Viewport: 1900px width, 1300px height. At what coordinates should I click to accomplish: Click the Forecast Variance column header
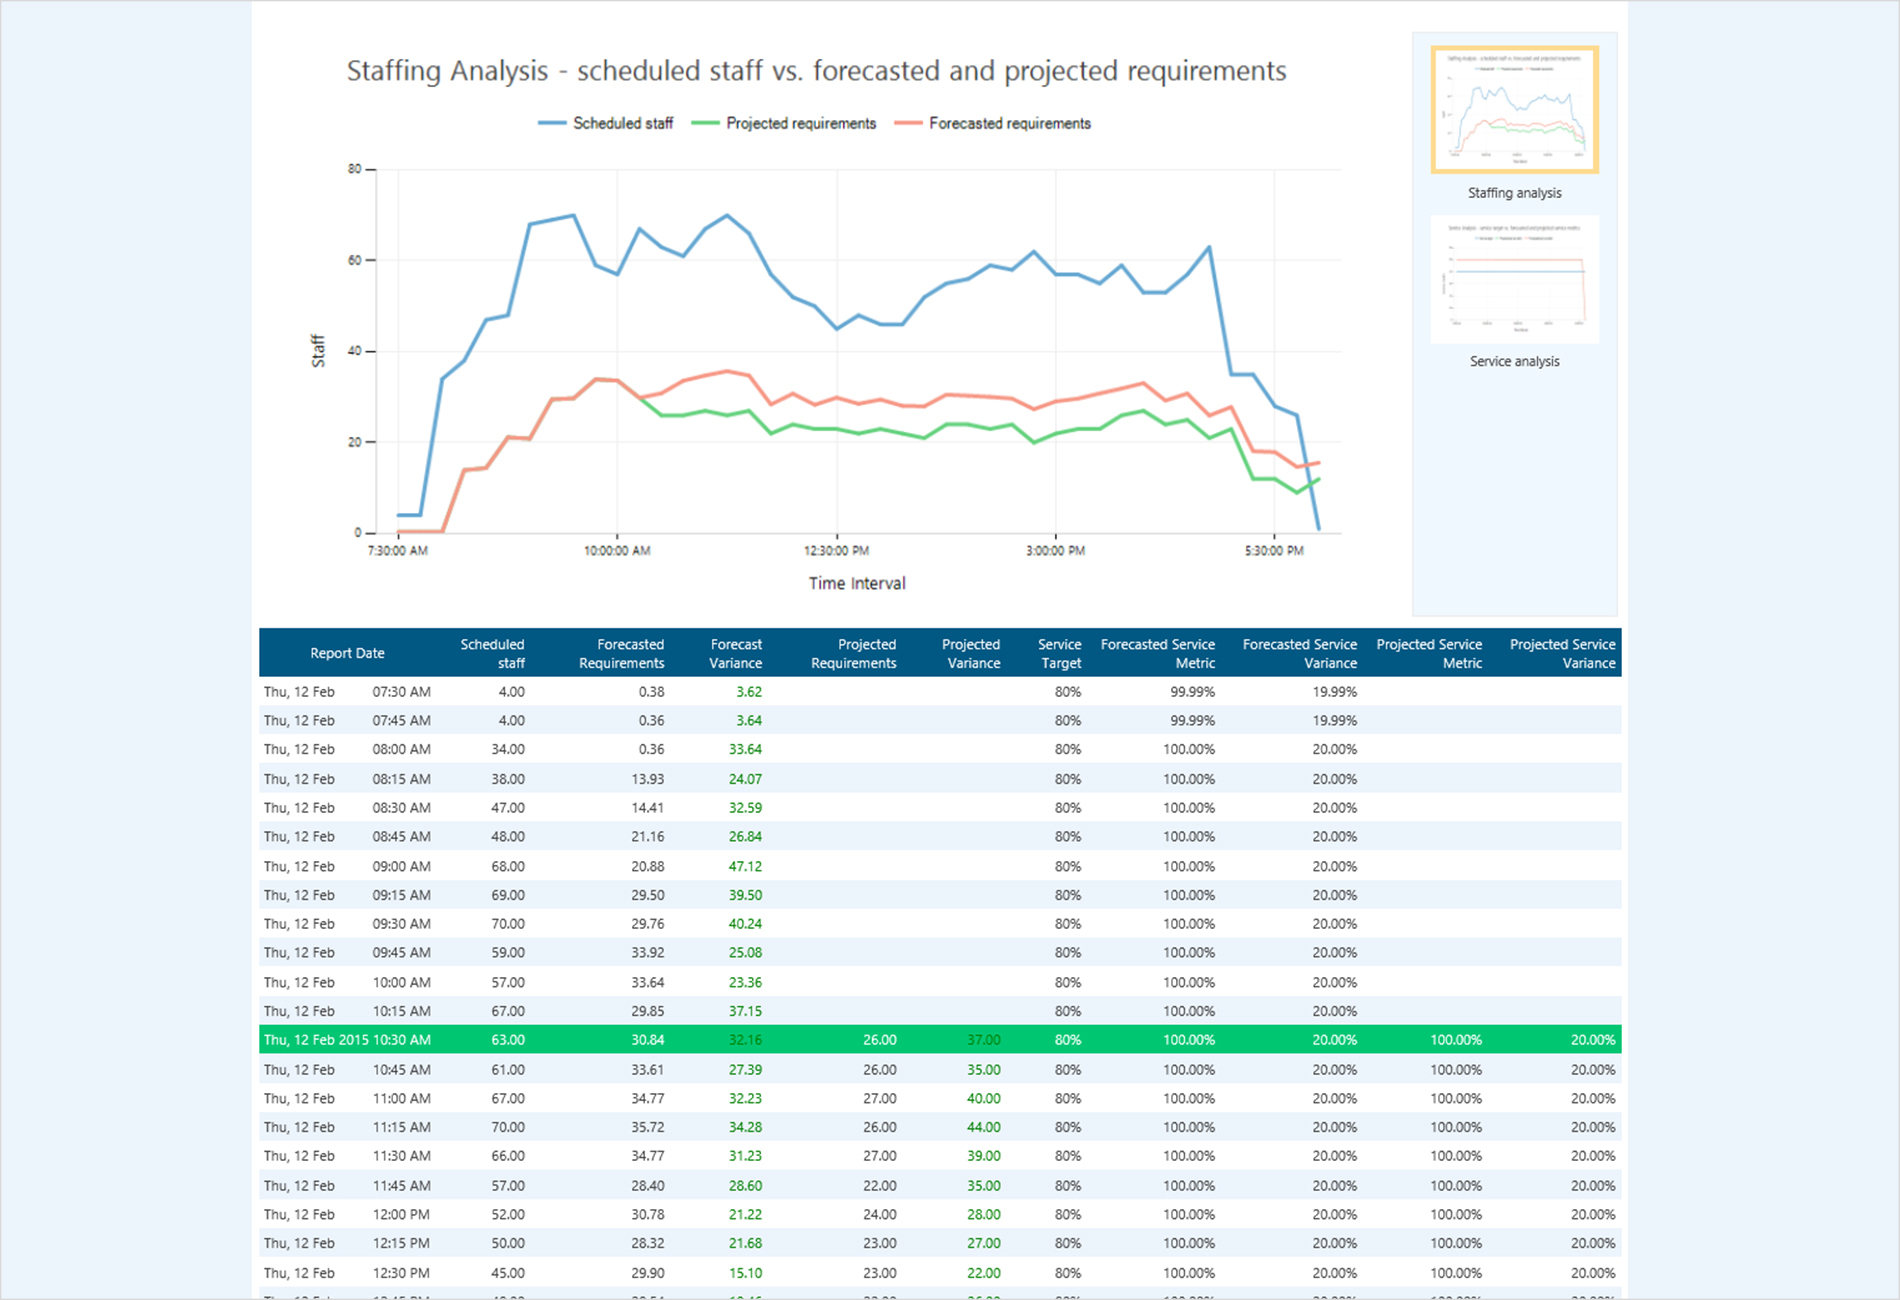pos(736,652)
